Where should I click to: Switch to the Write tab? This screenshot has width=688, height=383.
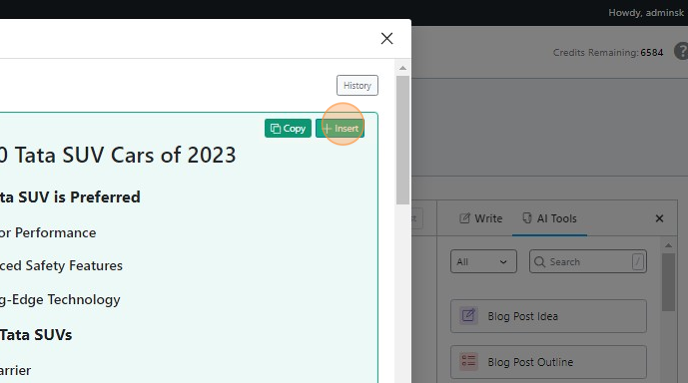480,218
